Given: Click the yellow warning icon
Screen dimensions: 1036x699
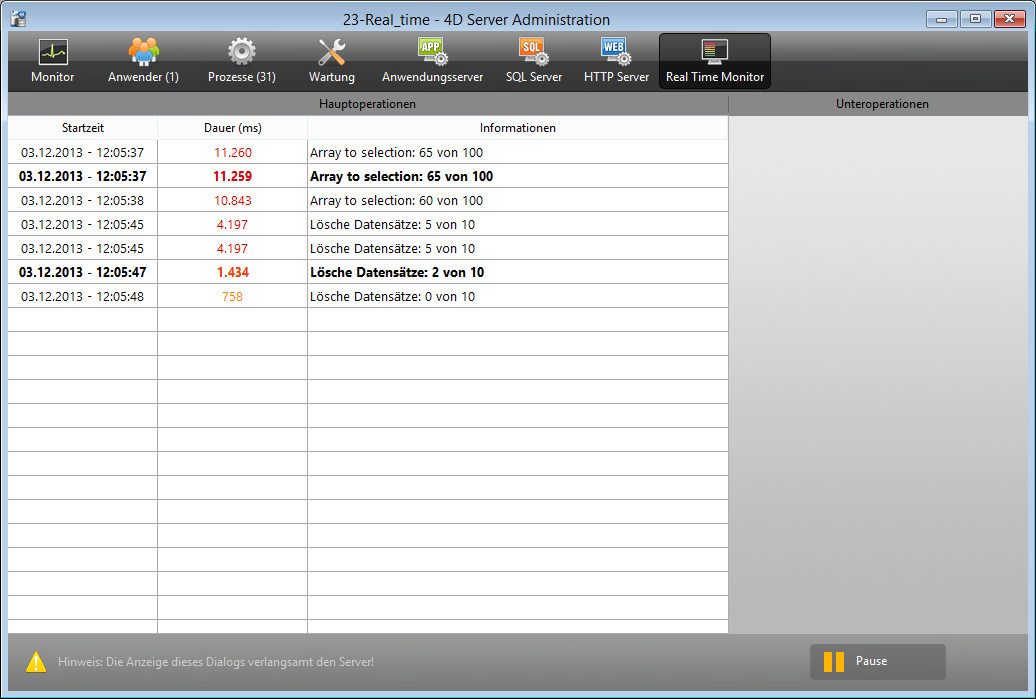Looking at the screenshot, I should tap(36, 661).
